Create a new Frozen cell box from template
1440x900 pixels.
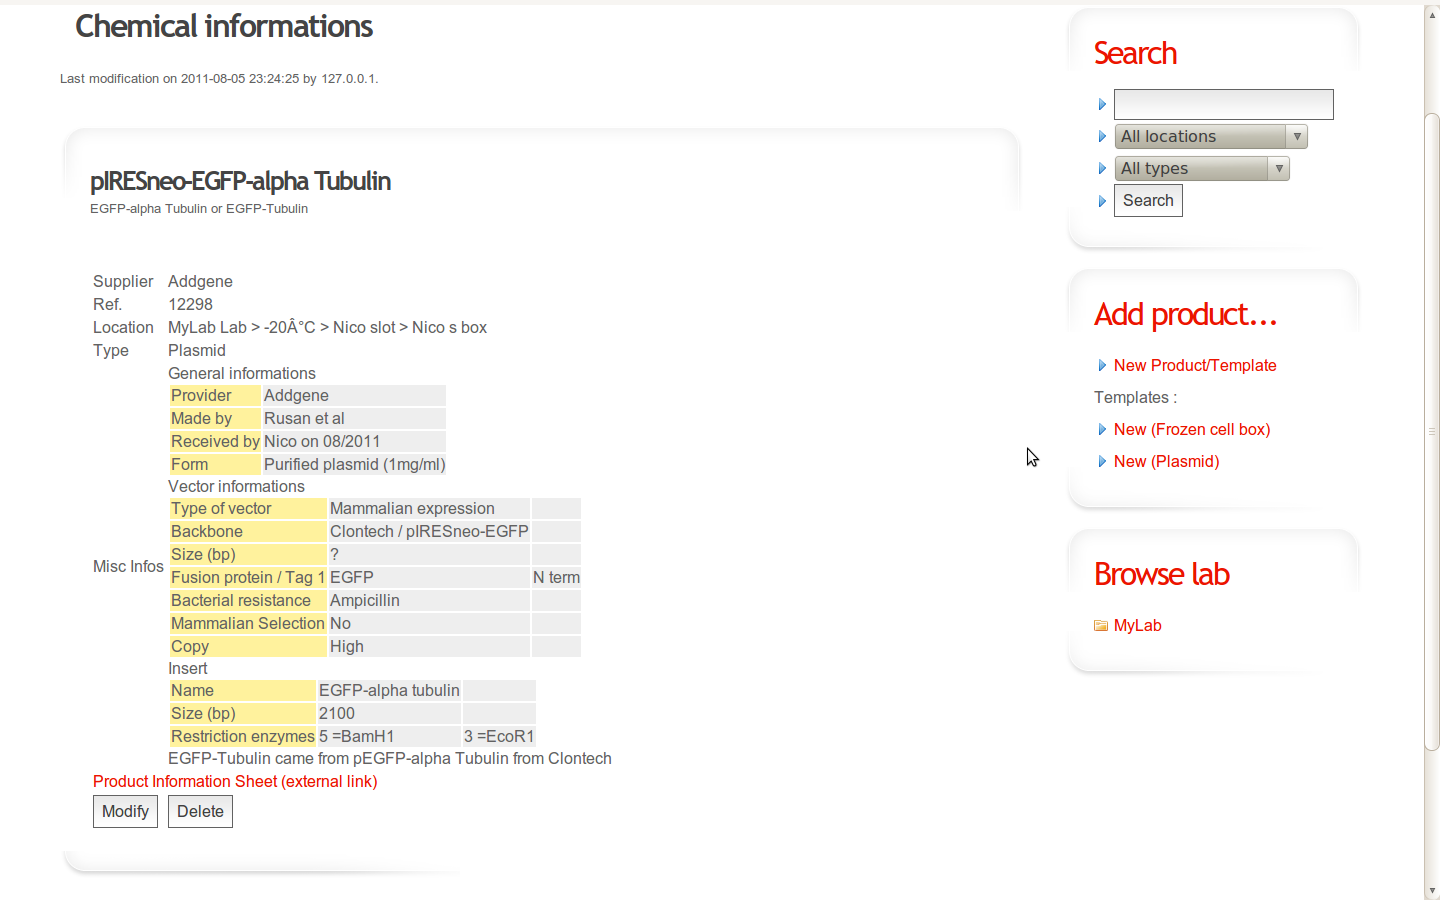point(1192,429)
